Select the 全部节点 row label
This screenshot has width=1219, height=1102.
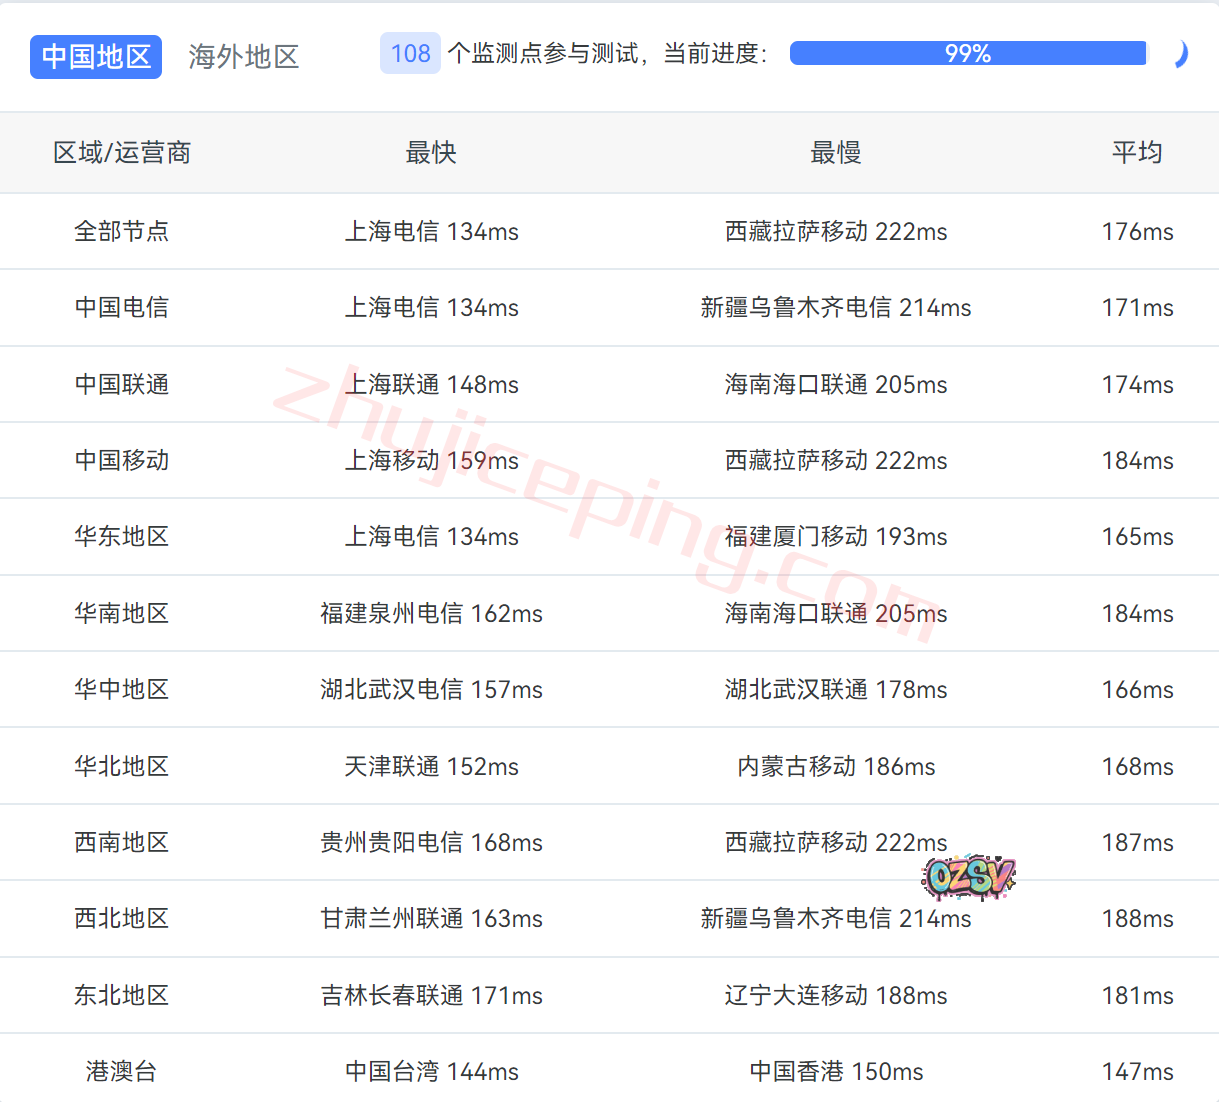(x=122, y=232)
